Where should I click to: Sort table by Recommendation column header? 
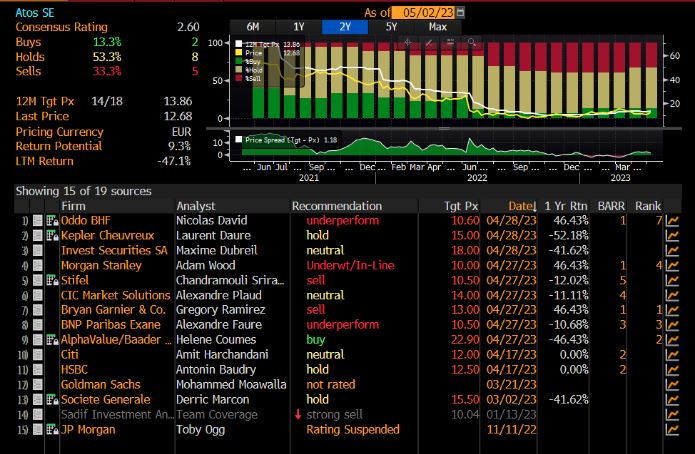pyautogui.click(x=337, y=206)
